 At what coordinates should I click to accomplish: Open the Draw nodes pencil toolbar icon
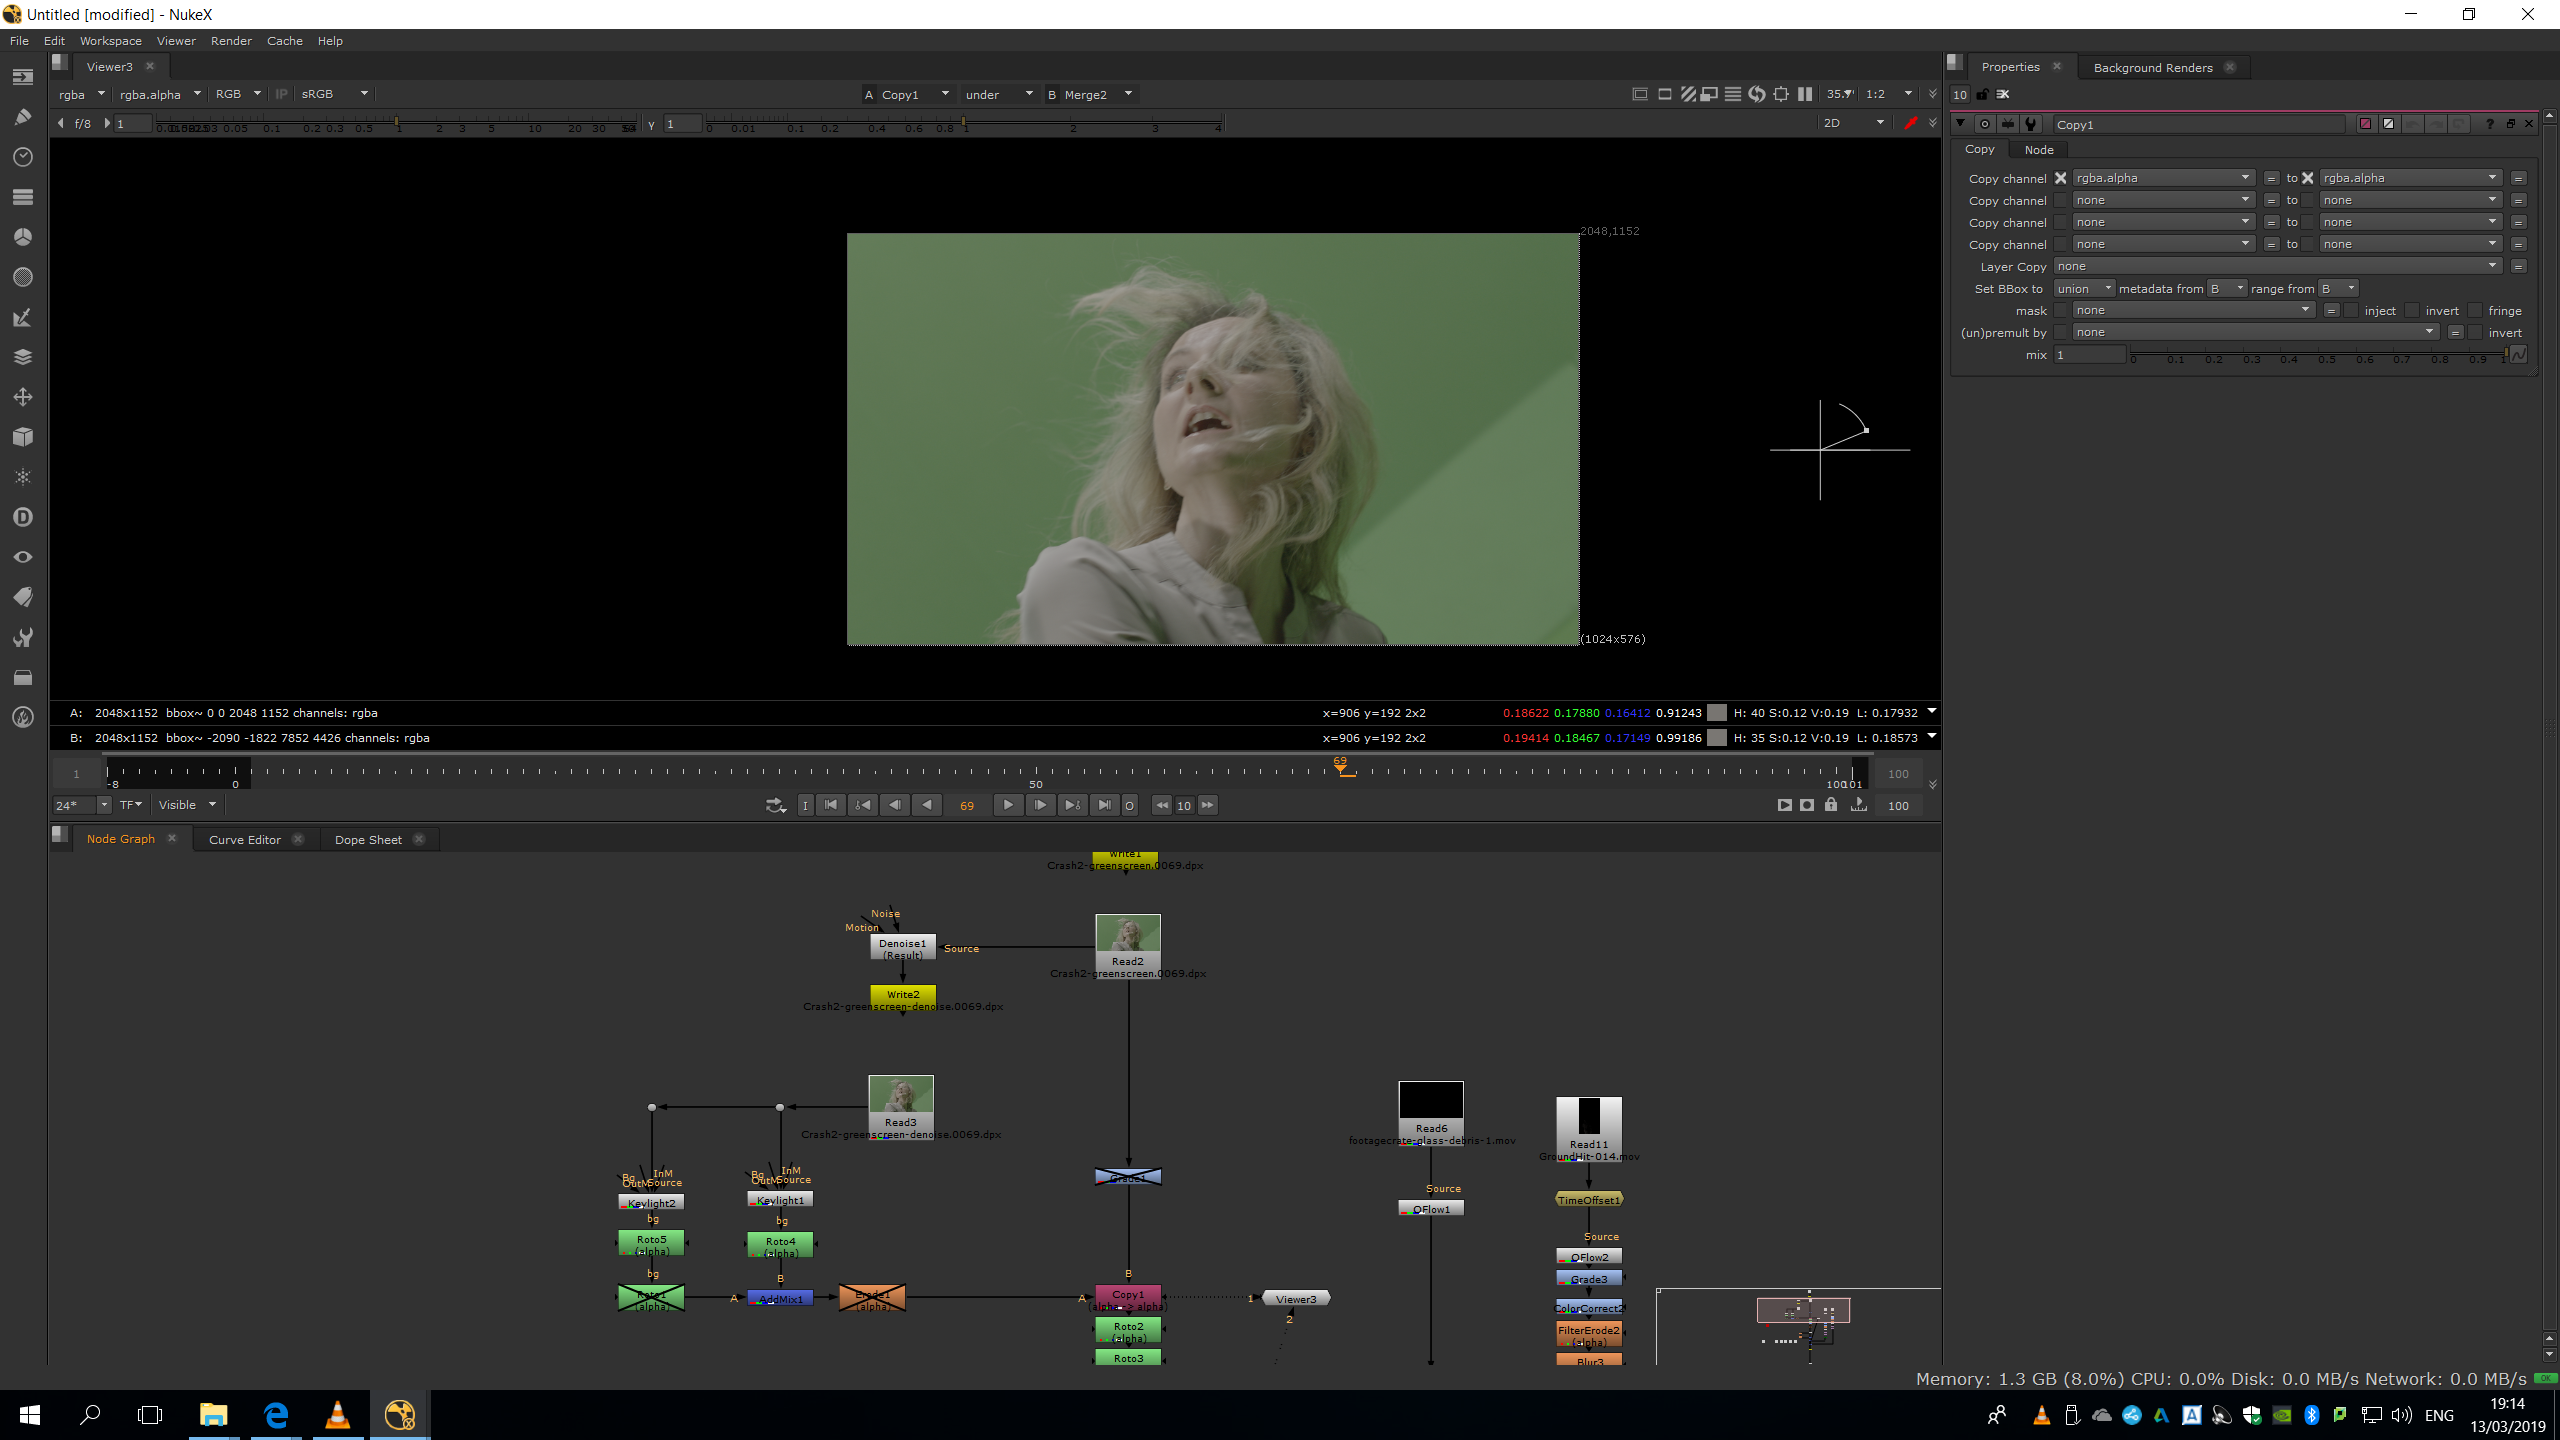23,117
